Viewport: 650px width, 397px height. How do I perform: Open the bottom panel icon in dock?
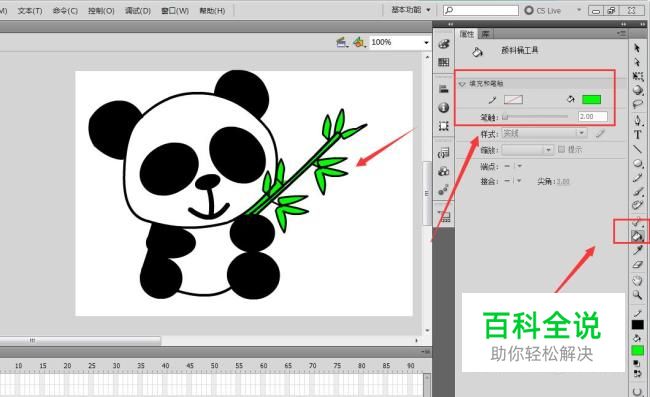[x=444, y=216]
